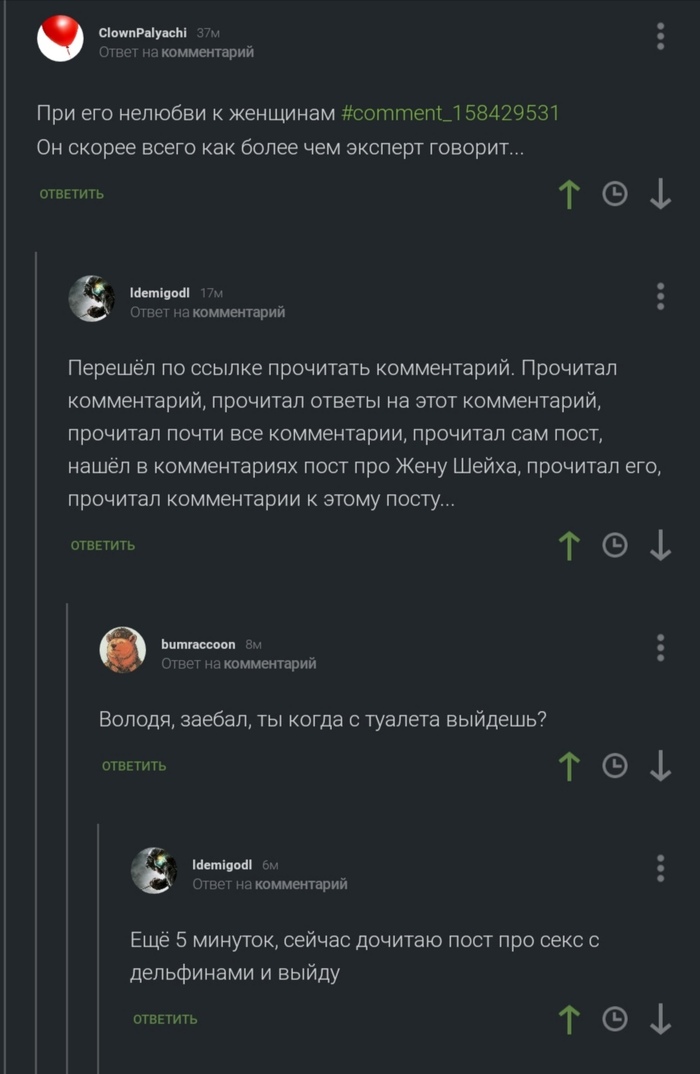Click the clock icon under ClownPalyachi's comment
Viewport: 700px width, 1074px height.
coord(614,195)
